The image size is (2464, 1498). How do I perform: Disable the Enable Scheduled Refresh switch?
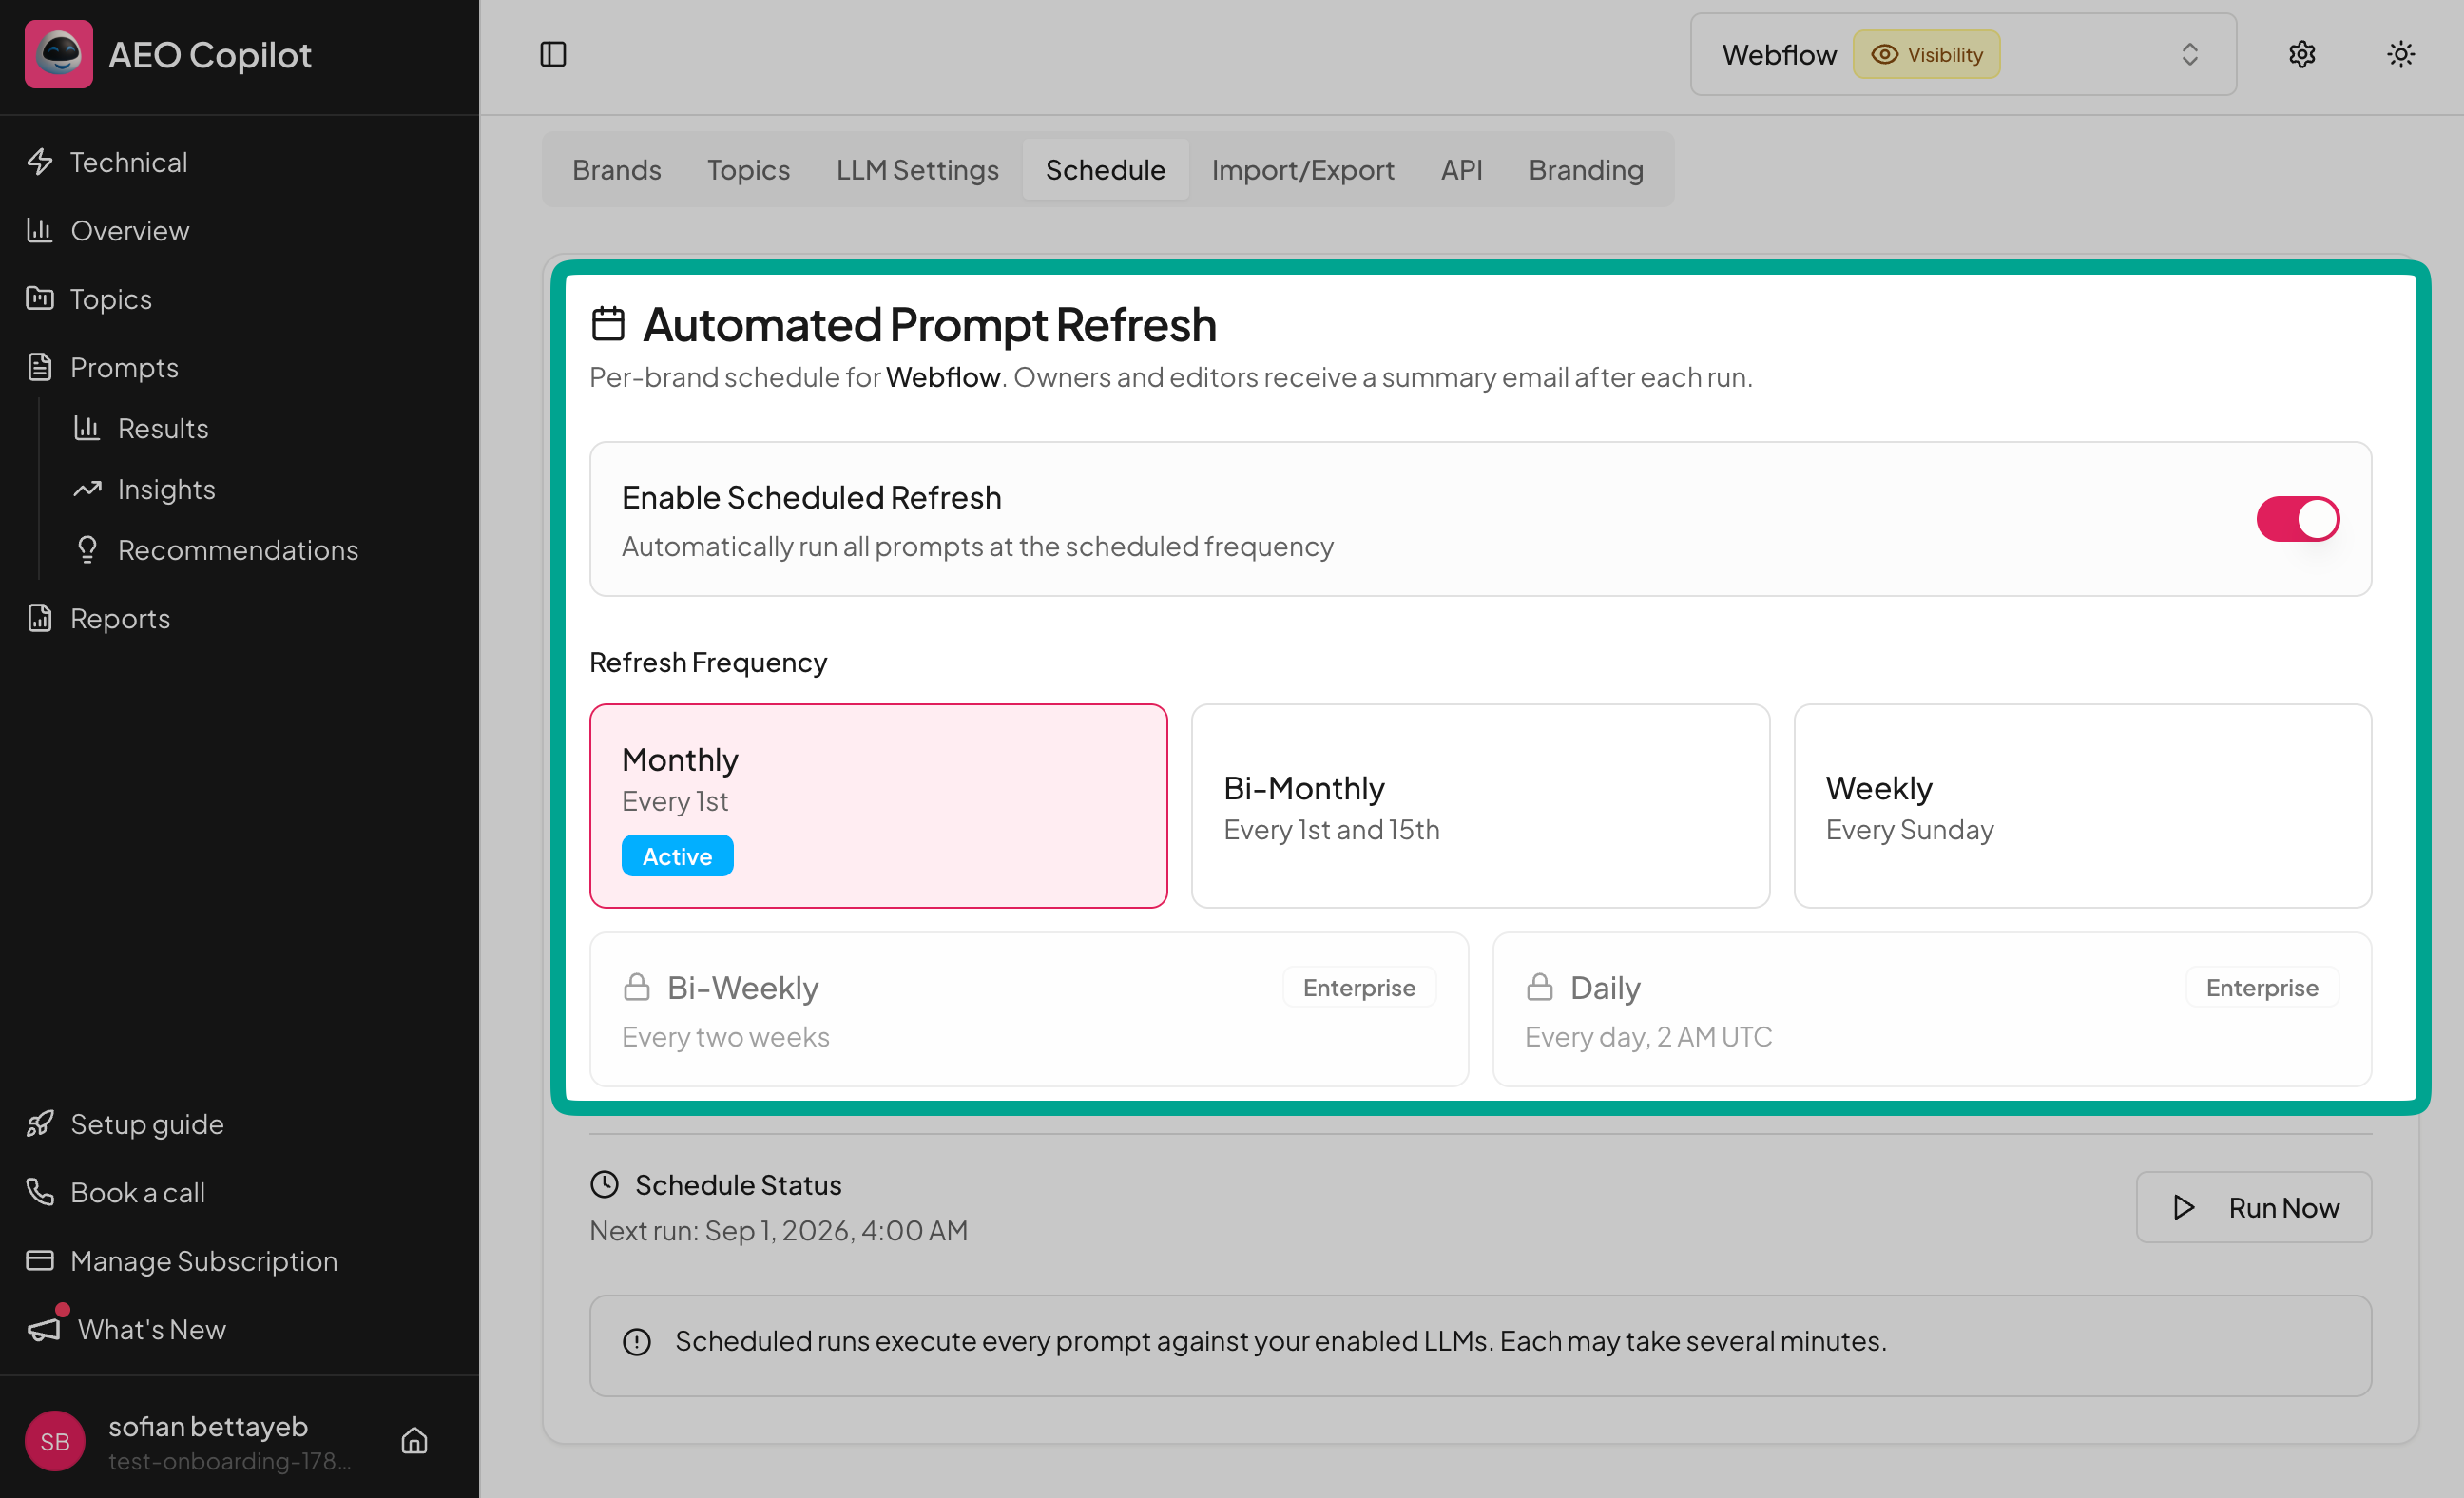coord(2298,519)
